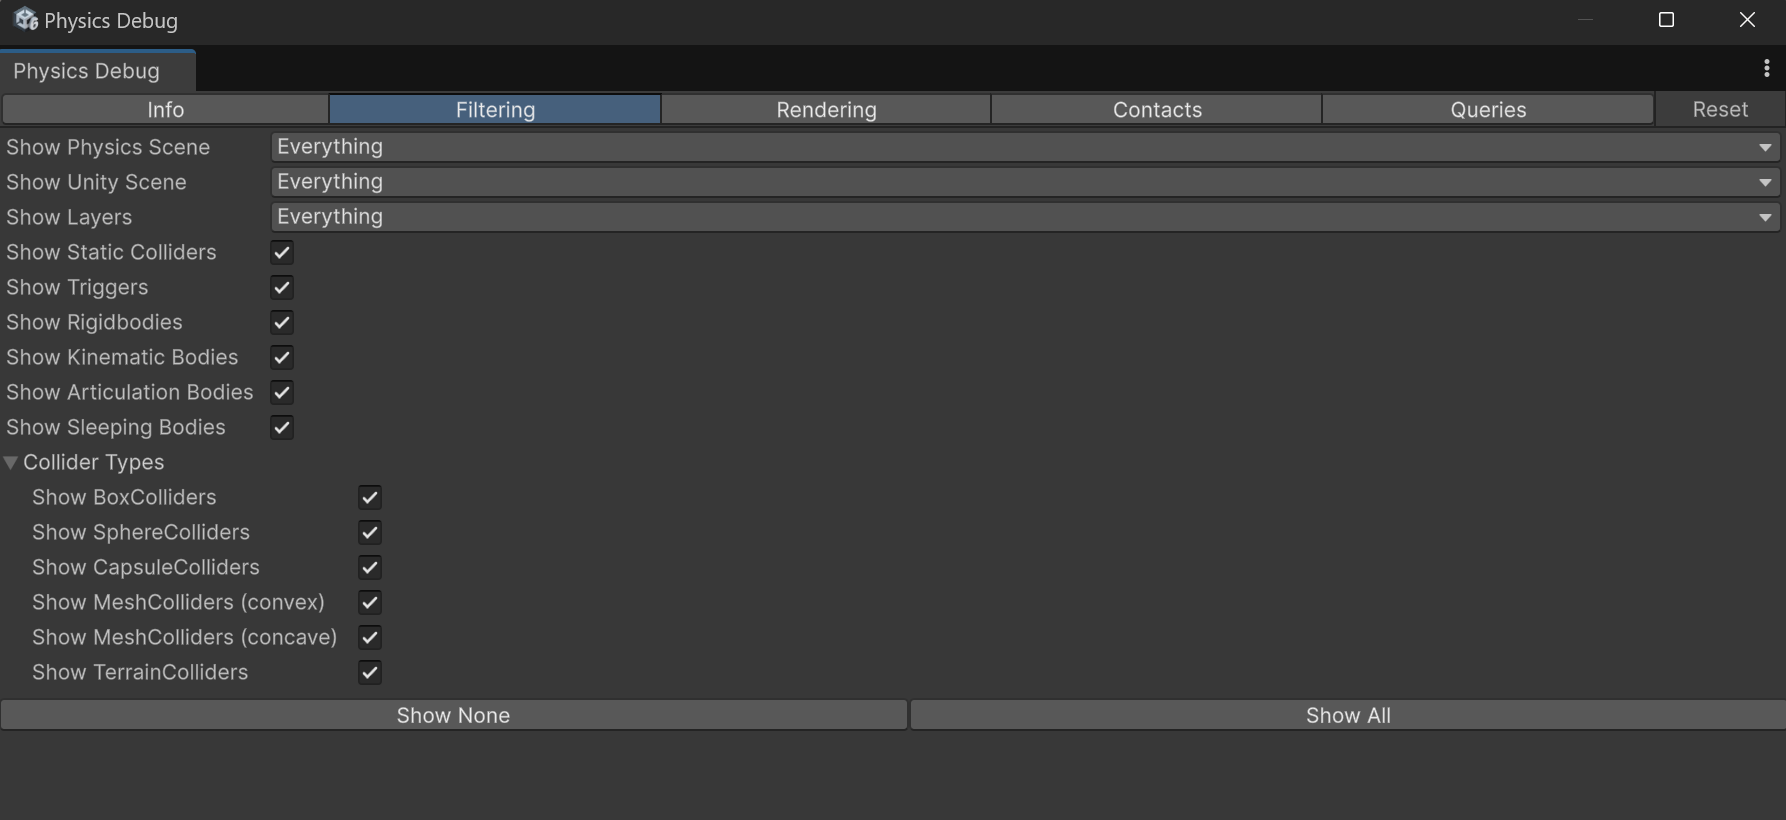Open the Show Unity Scene dropdown

[1024, 182]
